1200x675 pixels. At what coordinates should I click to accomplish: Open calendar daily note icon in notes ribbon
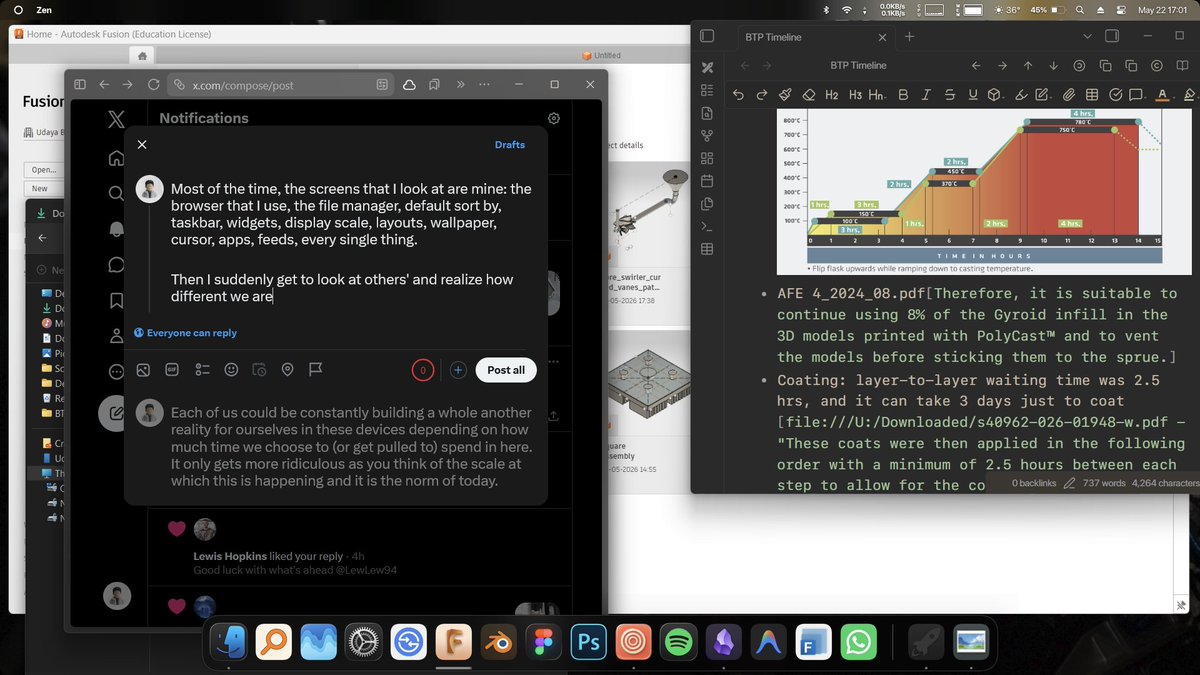click(x=707, y=181)
